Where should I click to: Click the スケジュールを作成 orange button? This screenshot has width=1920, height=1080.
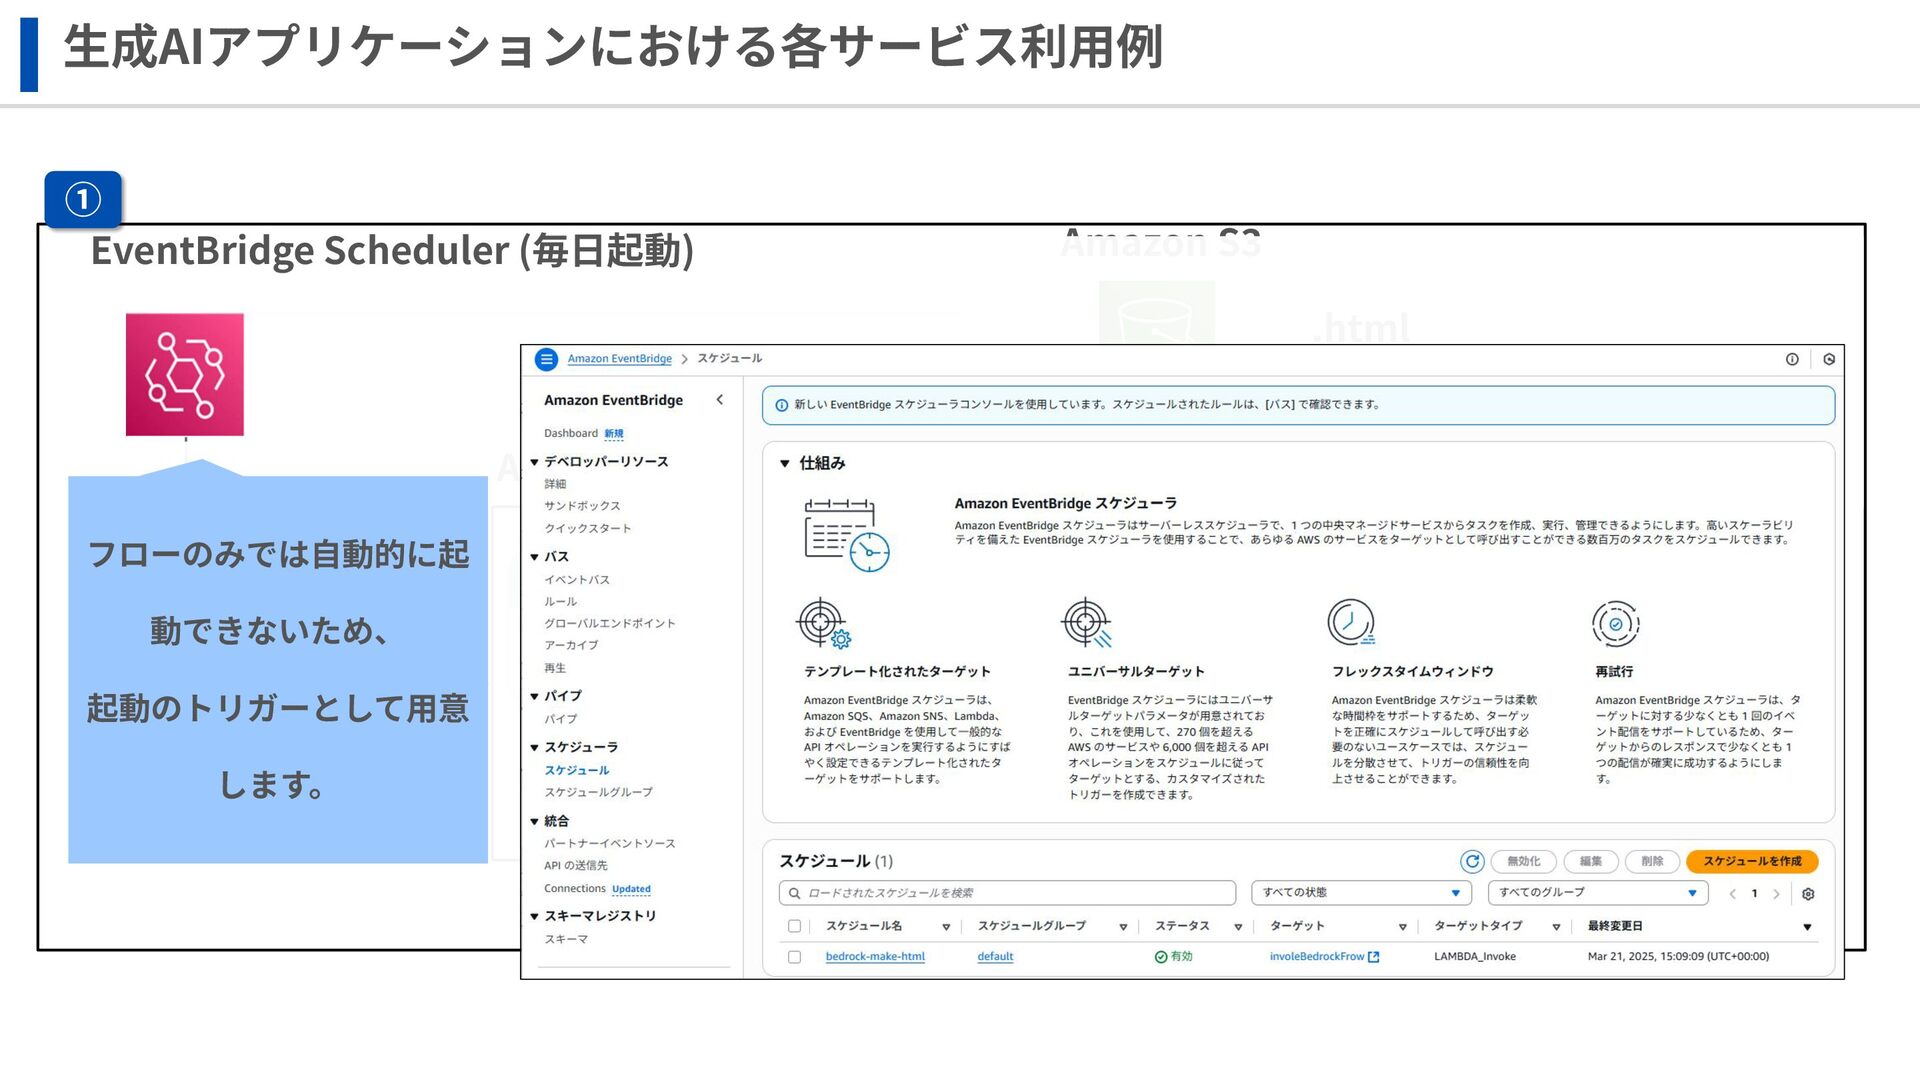1752,861
